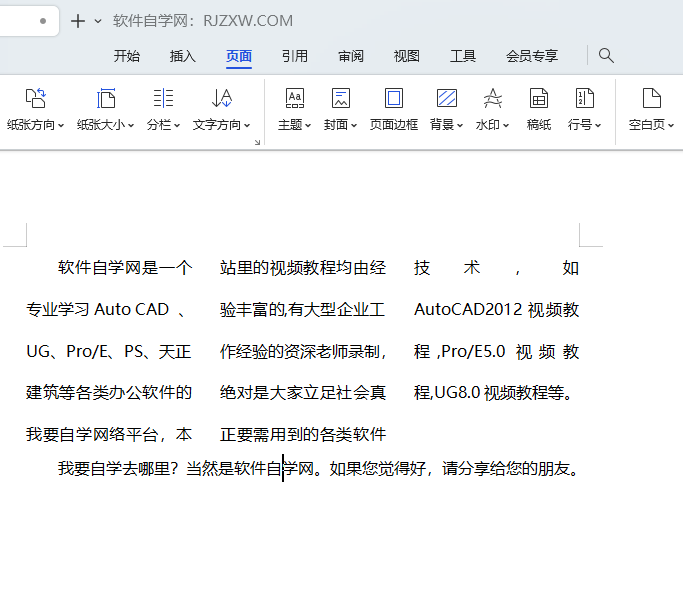Click the theme (主题) icon

click(x=295, y=98)
